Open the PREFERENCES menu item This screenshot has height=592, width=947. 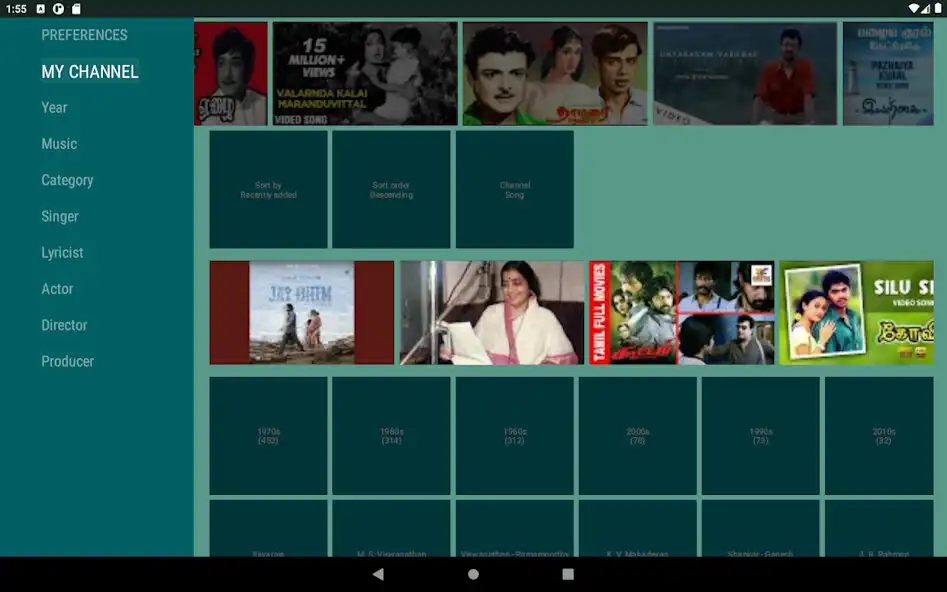pyautogui.click(x=85, y=35)
